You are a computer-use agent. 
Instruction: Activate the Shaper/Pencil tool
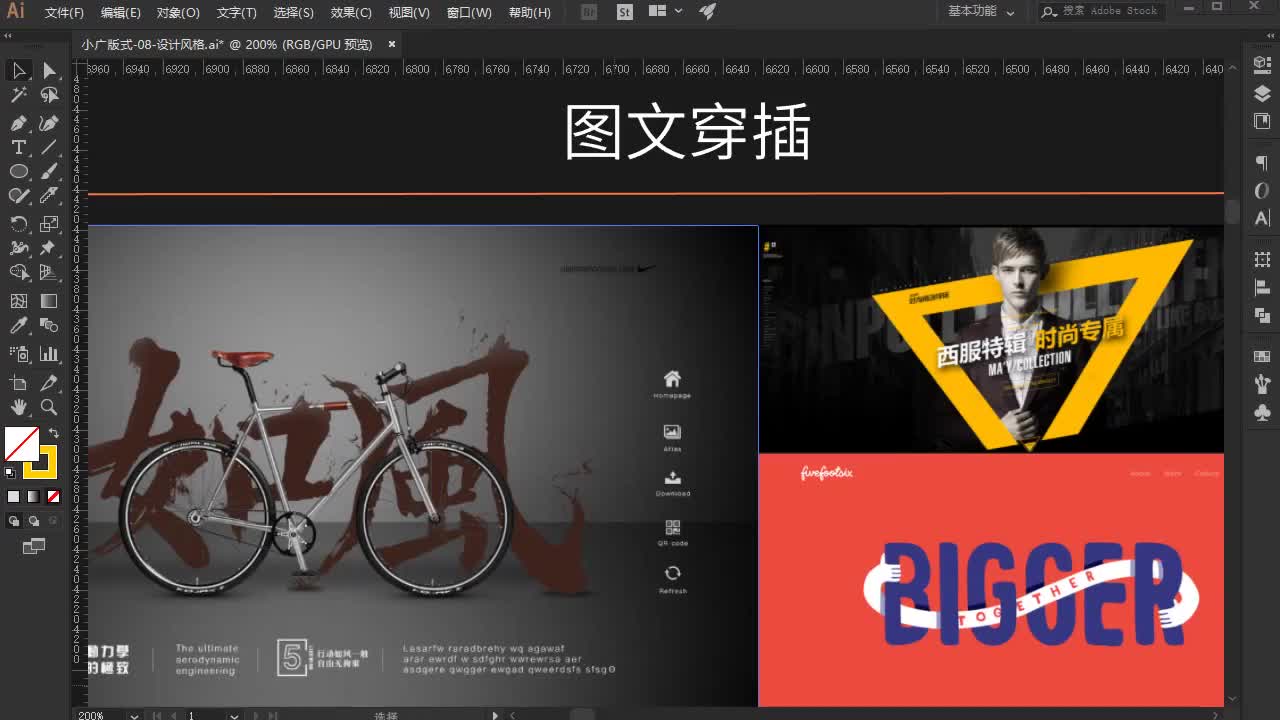point(18,195)
